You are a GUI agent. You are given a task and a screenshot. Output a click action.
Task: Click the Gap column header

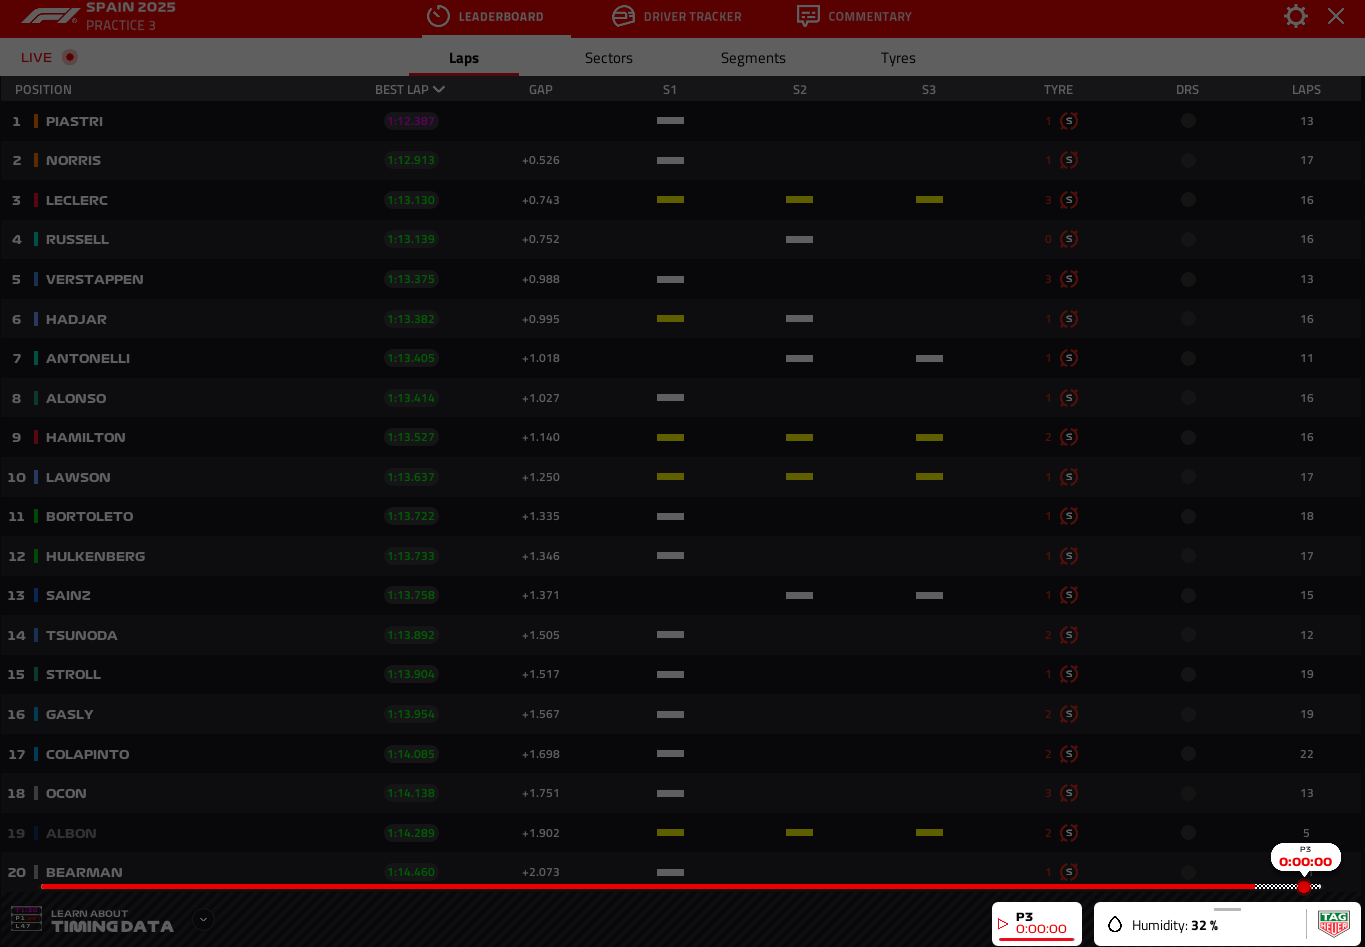click(541, 90)
